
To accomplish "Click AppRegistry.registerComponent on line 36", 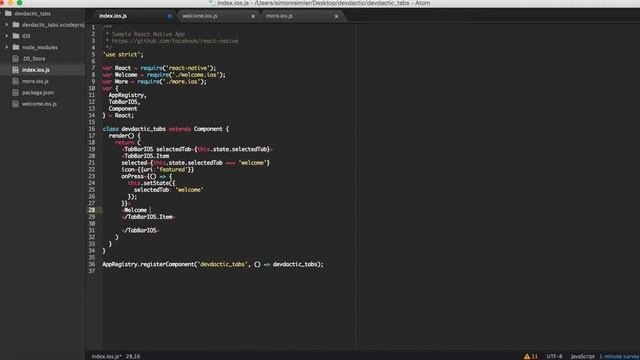I will point(148,264).
